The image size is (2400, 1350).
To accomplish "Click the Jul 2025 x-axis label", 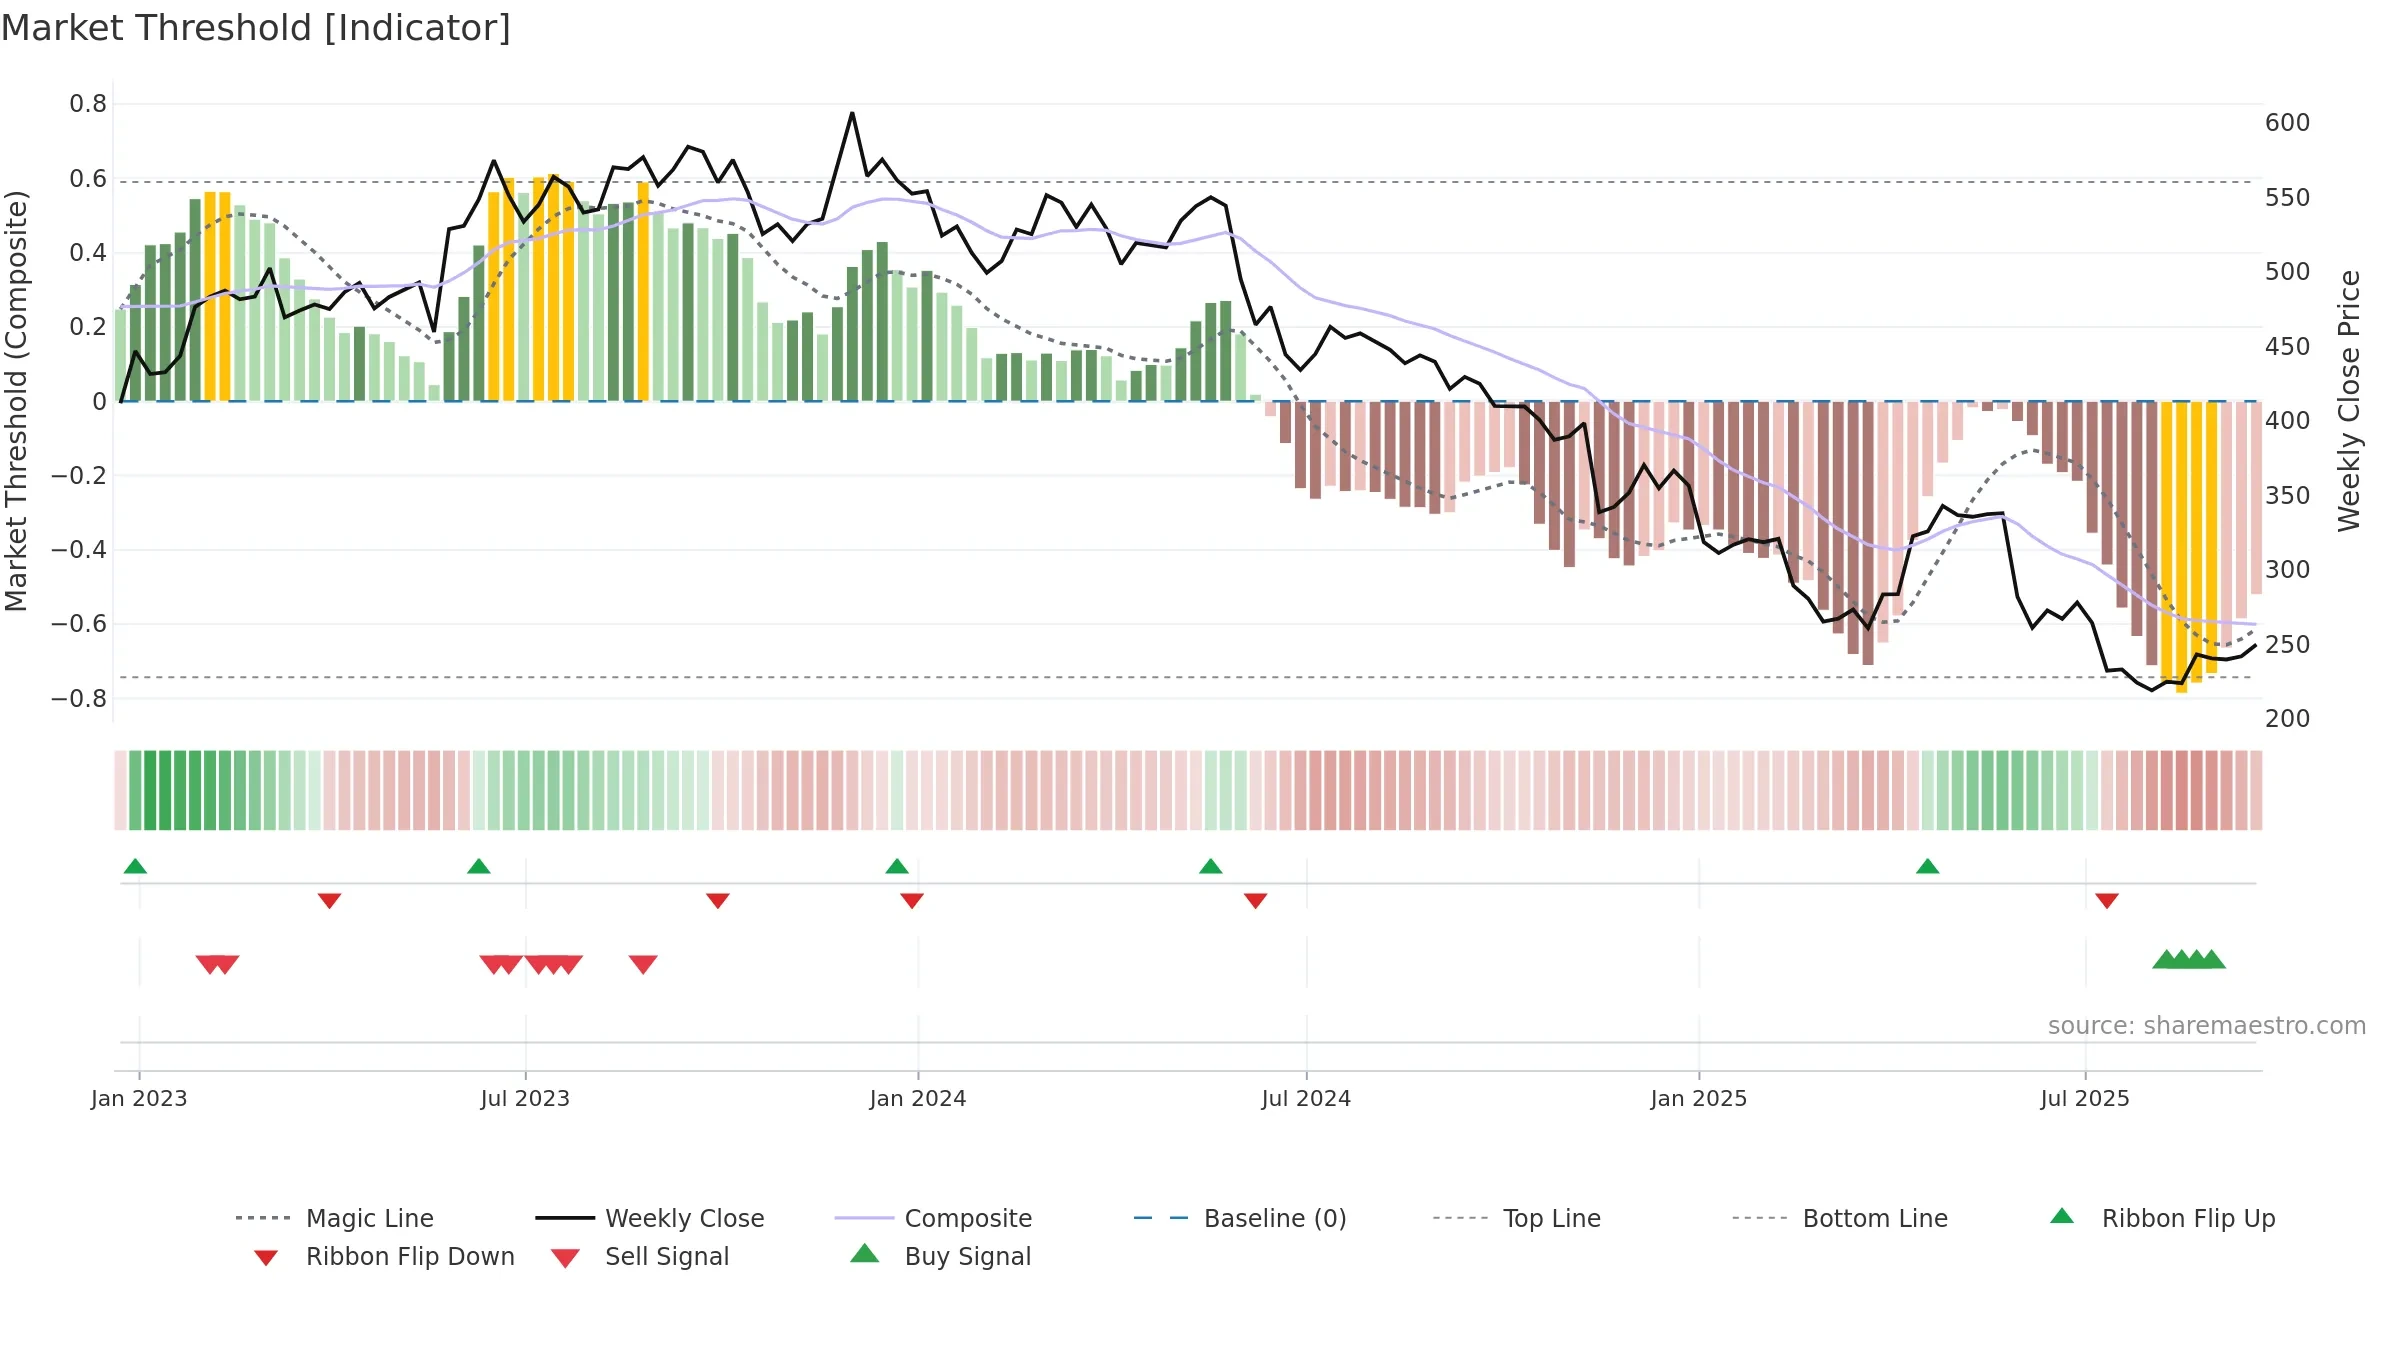I will [x=2085, y=1099].
